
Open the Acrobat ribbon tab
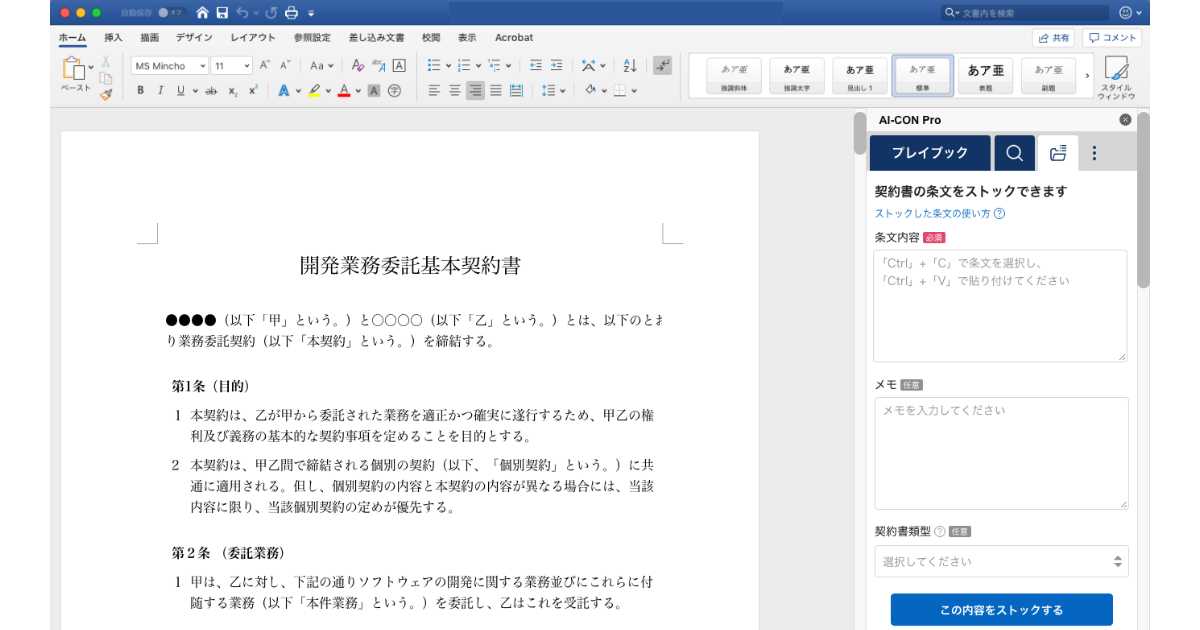[514, 37]
